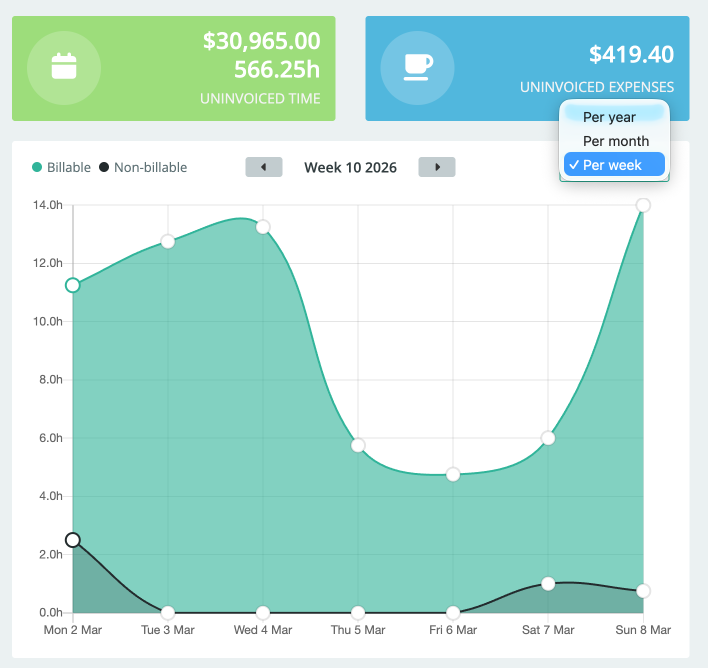708x668 pixels.
Task: Go to previous week with left arrow
Action: click(264, 167)
